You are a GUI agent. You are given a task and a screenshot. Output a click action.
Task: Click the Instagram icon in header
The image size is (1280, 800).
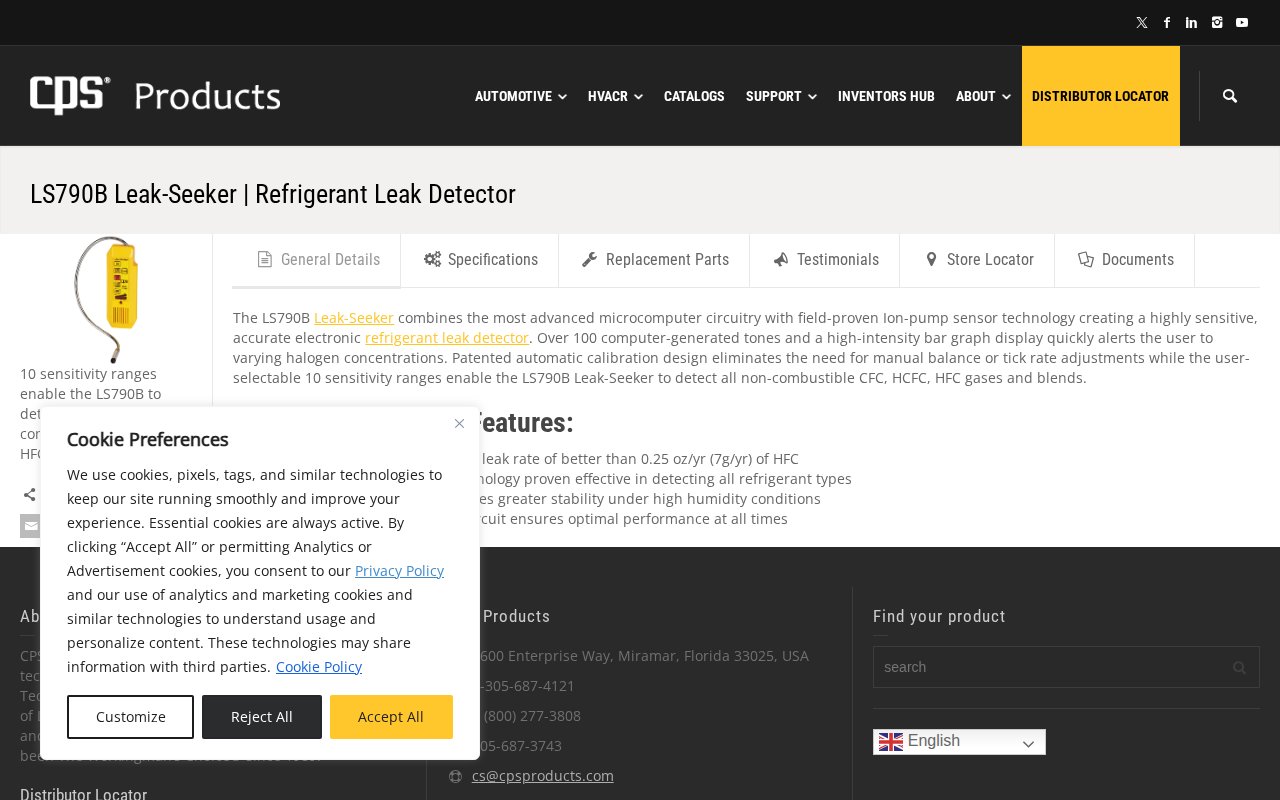[1217, 23]
